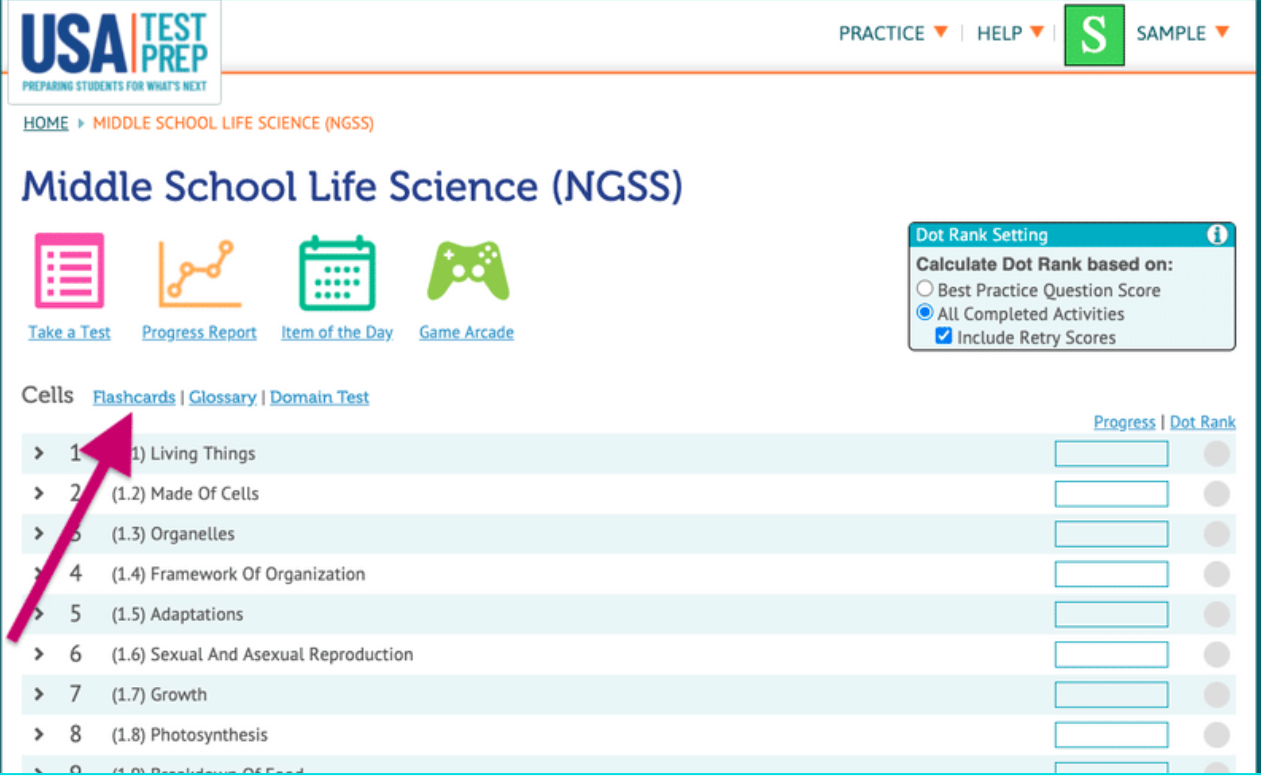Open the Game Arcade controller icon
The height and width of the screenshot is (779, 1261).
click(467, 272)
